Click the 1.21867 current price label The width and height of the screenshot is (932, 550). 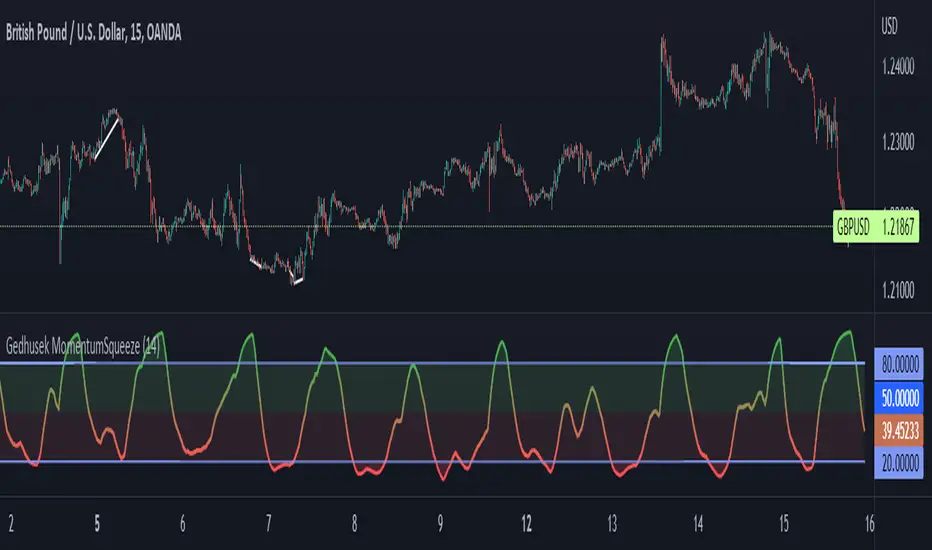point(900,227)
